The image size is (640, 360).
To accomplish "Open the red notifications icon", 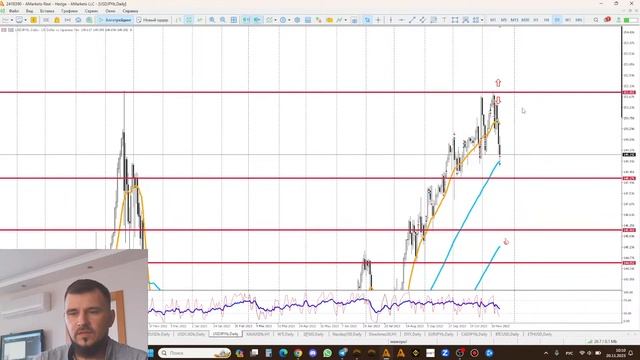I will [607, 20].
